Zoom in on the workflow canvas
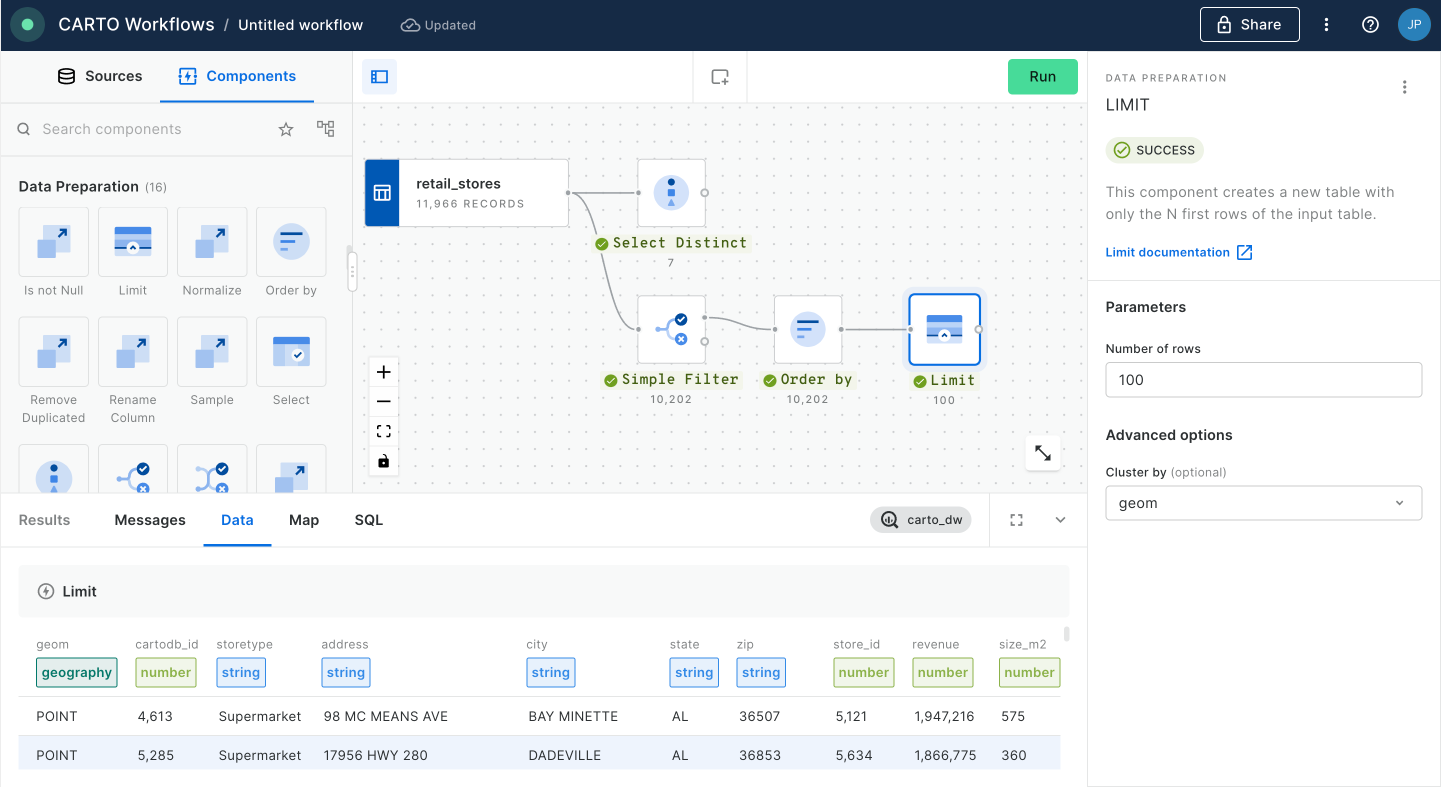Image resolution: width=1441 pixels, height=787 pixels. (383, 372)
